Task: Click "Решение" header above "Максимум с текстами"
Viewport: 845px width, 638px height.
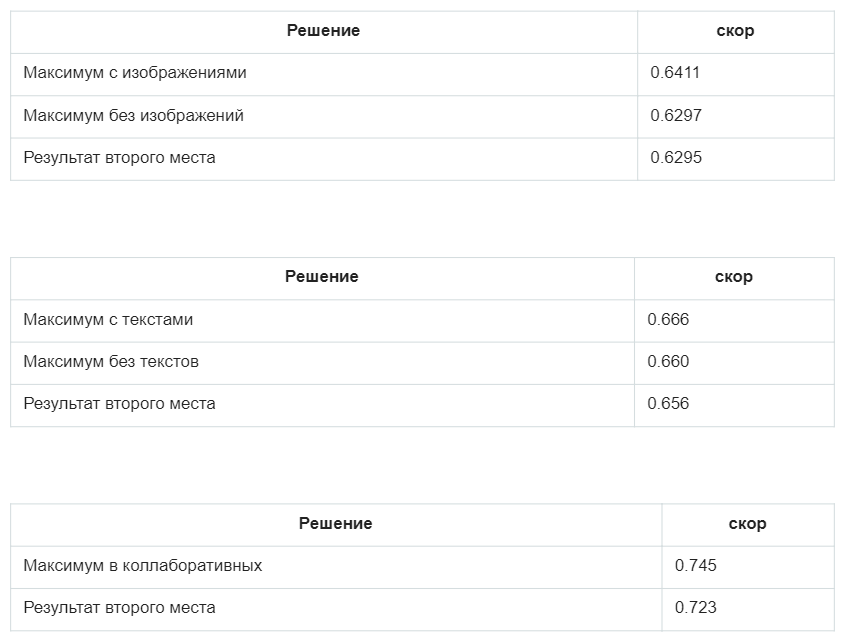Action: (322, 277)
